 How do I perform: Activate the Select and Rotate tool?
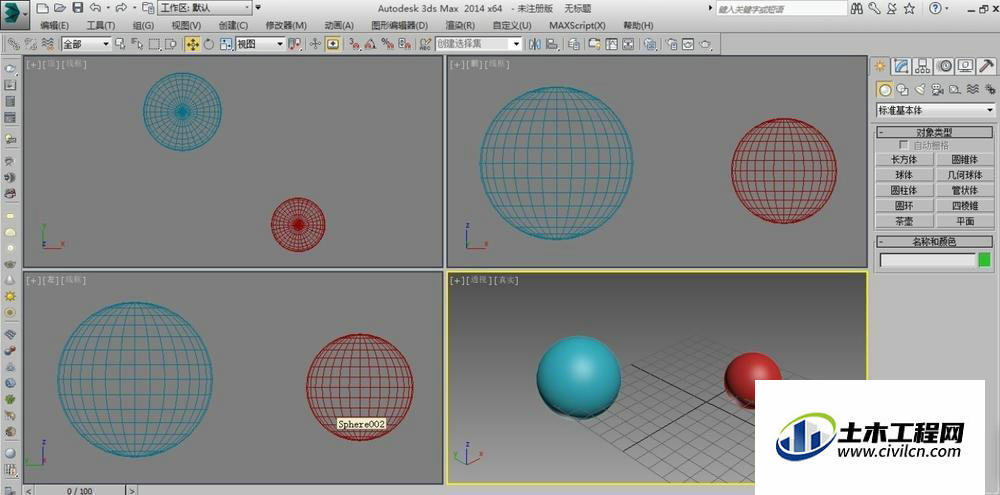pos(209,44)
